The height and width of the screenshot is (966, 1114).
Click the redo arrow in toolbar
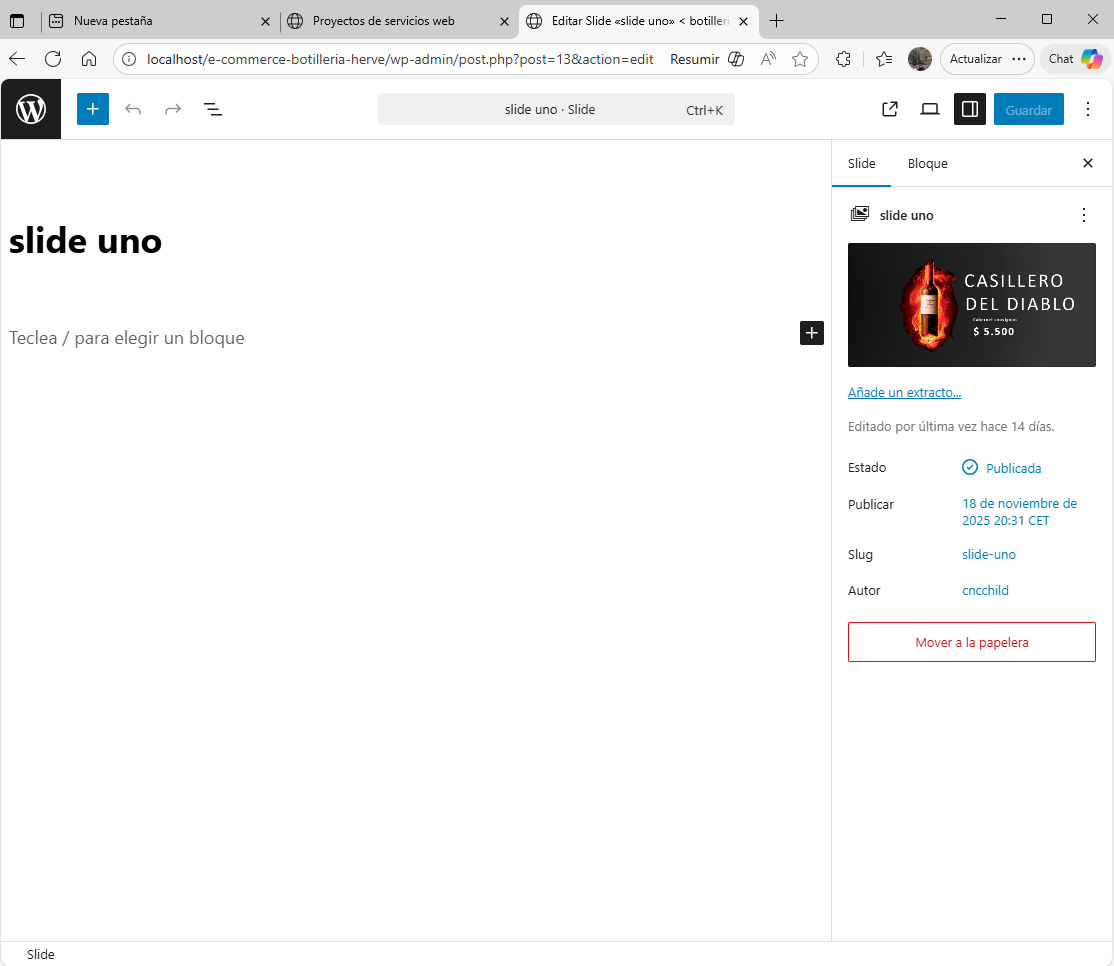(x=173, y=109)
